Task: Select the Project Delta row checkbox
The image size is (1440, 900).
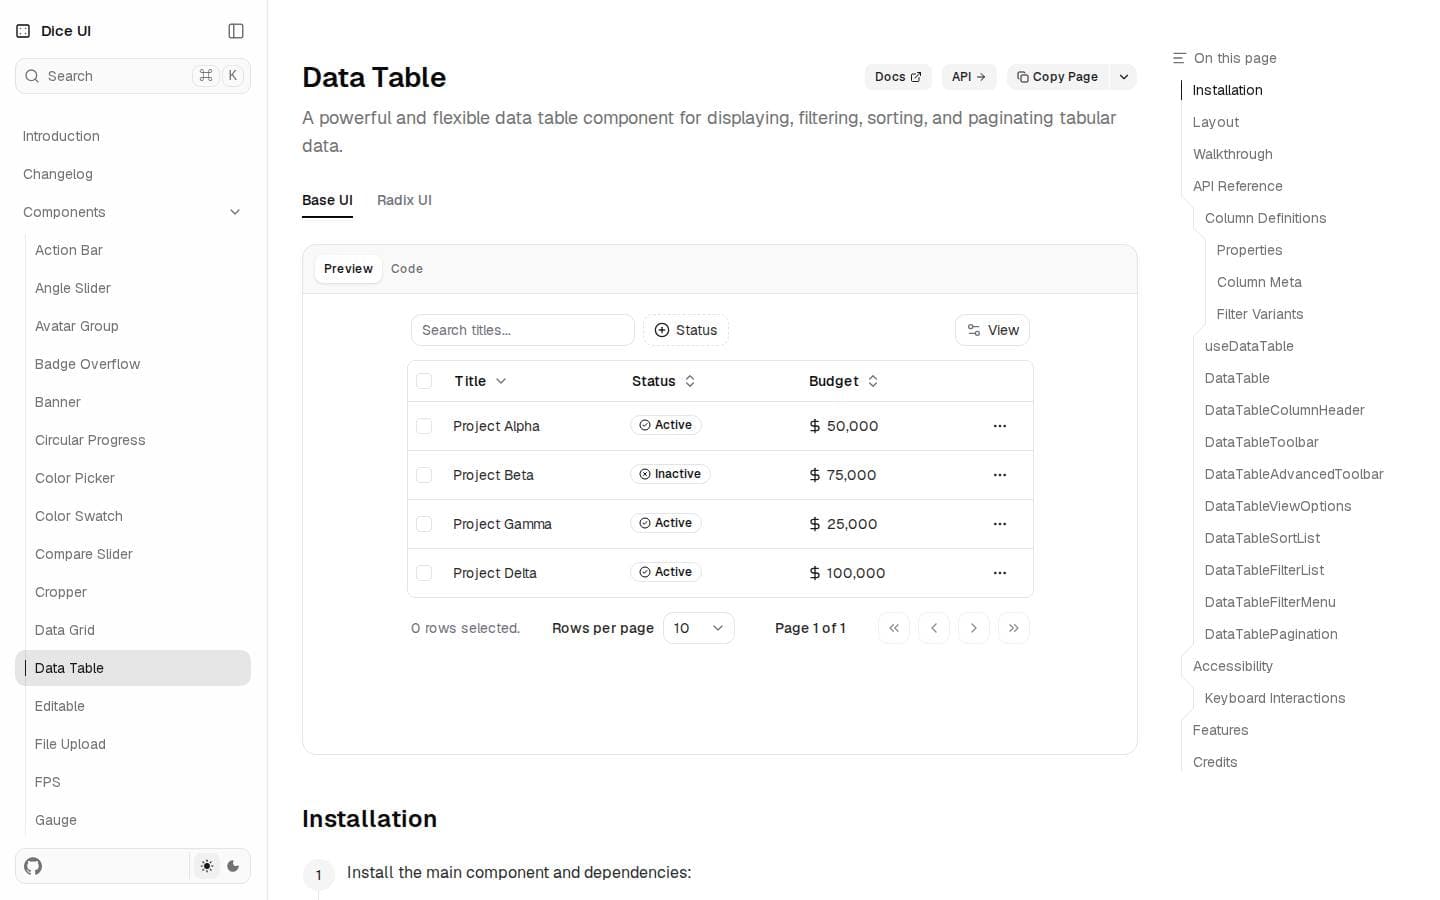Action: [x=424, y=573]
